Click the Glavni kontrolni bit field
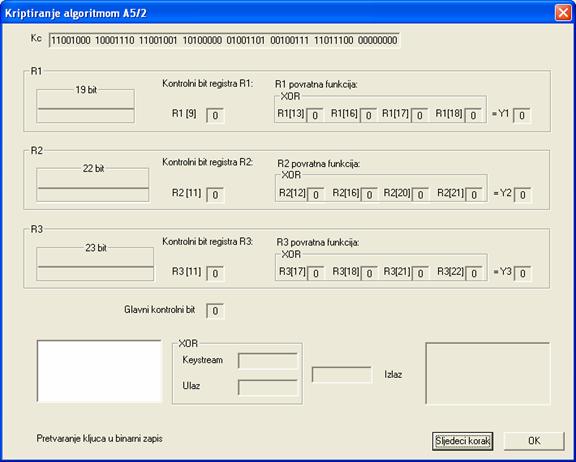 pyautogui.click(x=215, y=311)
